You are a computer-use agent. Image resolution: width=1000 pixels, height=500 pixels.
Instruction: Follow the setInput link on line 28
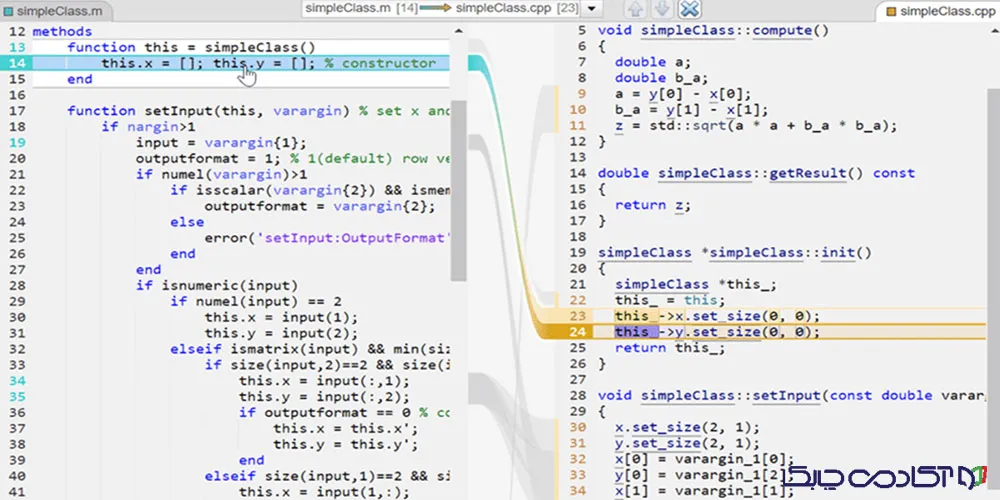[x=787, y=395]
